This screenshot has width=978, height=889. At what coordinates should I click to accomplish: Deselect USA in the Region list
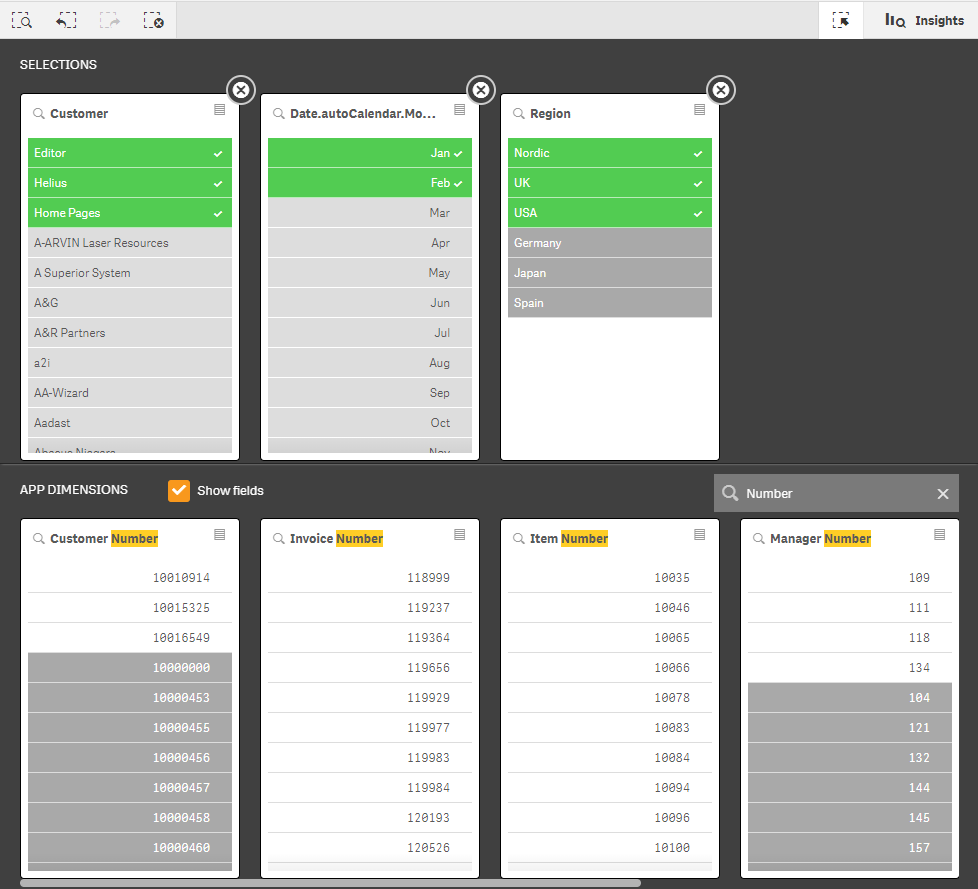[610, 213]
